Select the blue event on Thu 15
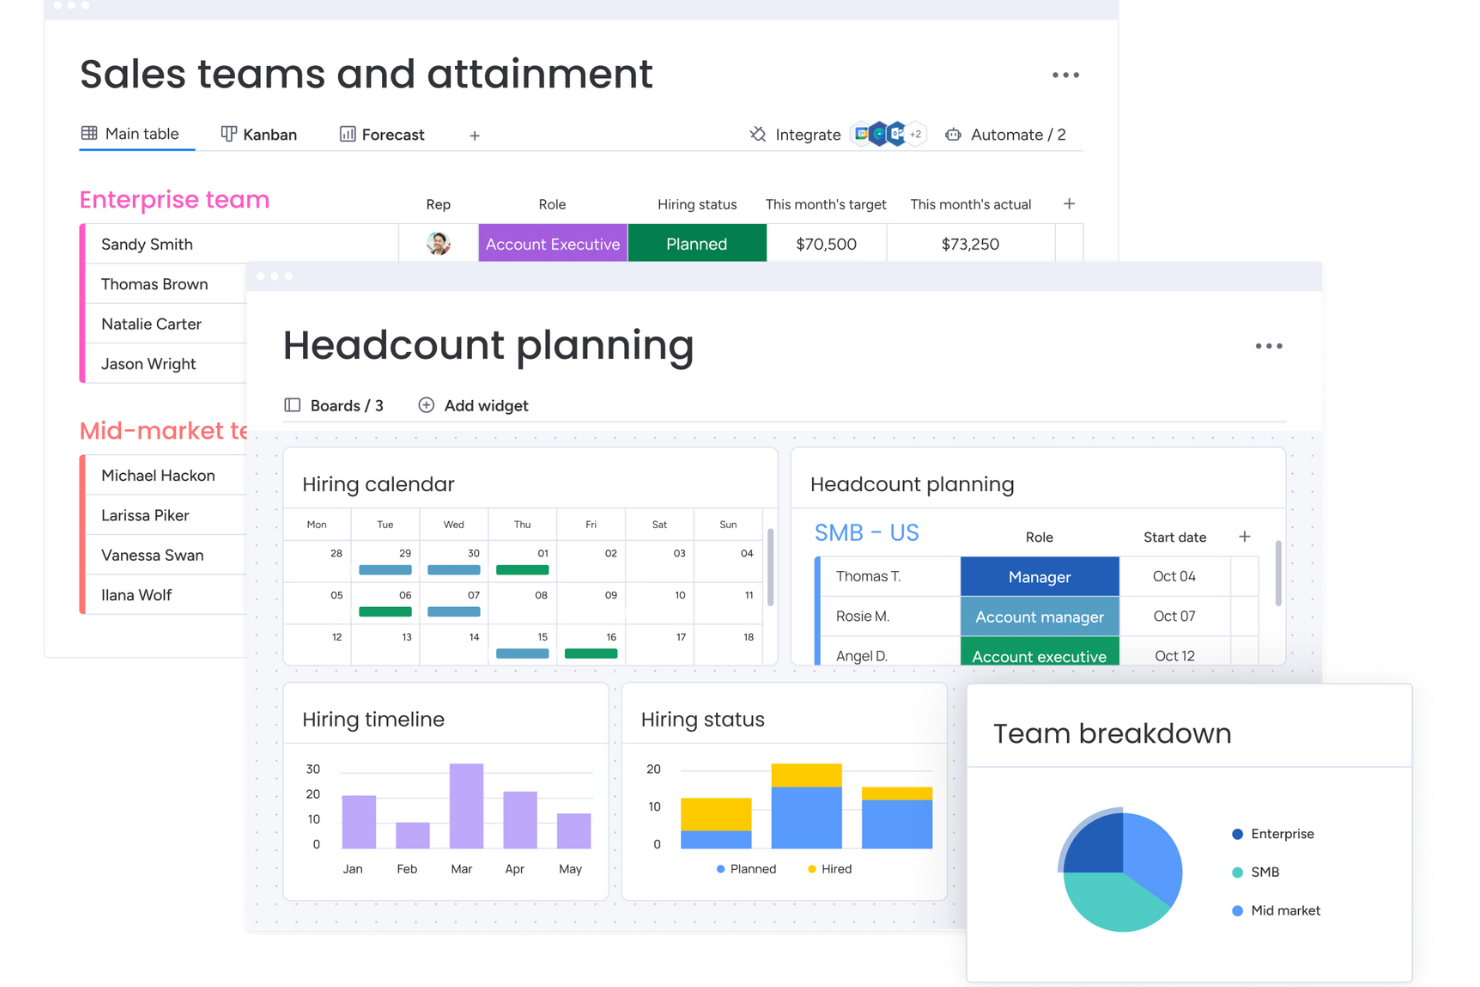This screenshot has width=1480, height=987. point(522,653)
